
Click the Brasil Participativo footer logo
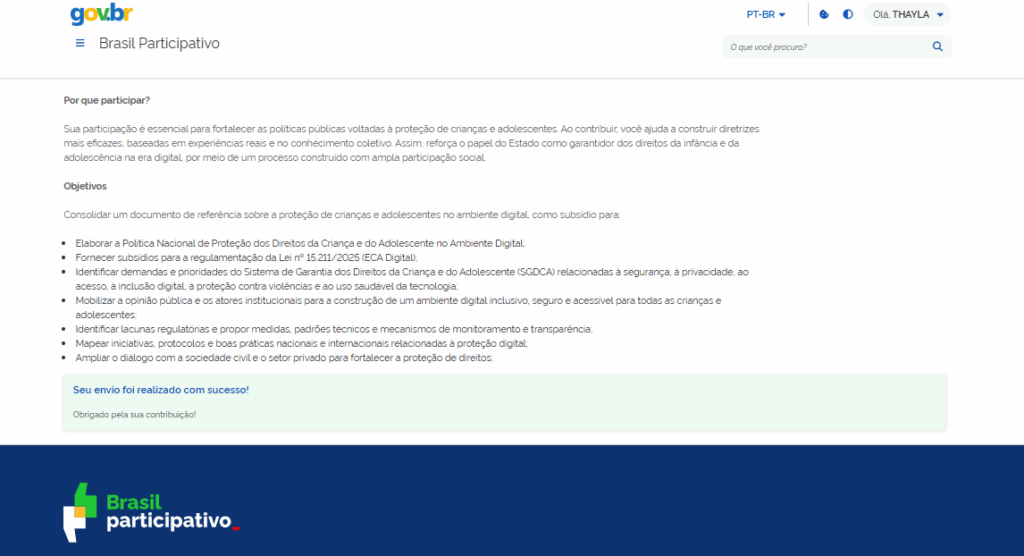(151, 511)
